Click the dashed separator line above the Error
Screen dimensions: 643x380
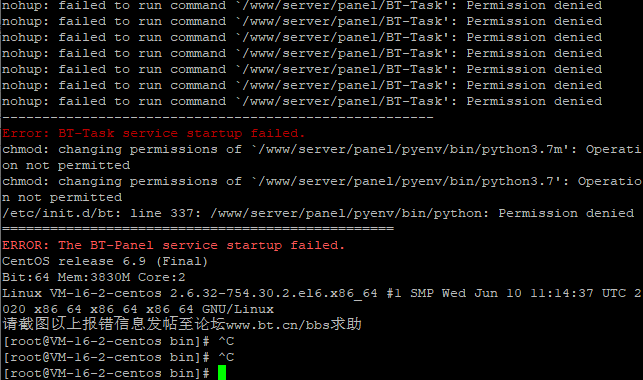coord(218,117)
